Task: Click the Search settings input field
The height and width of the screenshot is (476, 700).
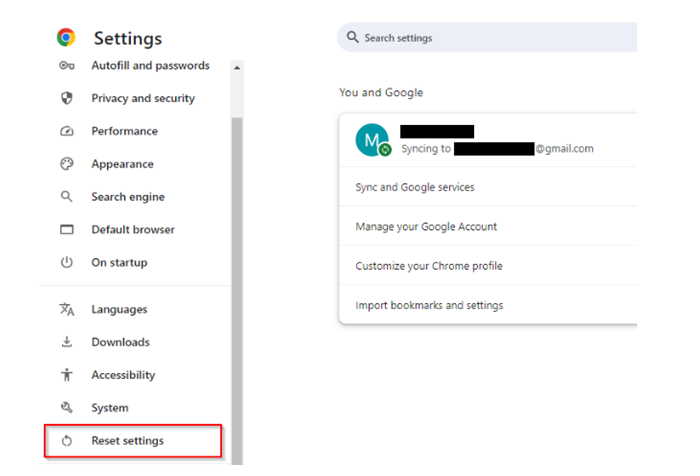Action: (x=487, y=38)
